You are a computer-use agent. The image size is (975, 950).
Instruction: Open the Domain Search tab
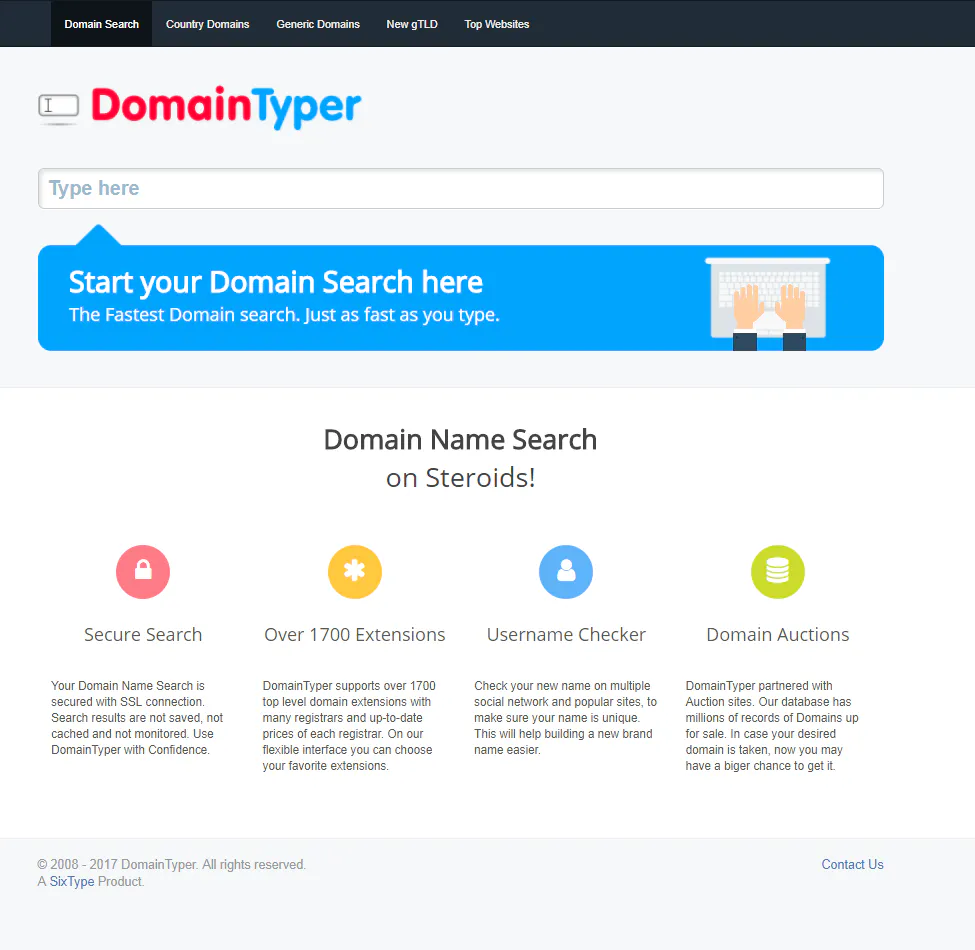[101, 24]
